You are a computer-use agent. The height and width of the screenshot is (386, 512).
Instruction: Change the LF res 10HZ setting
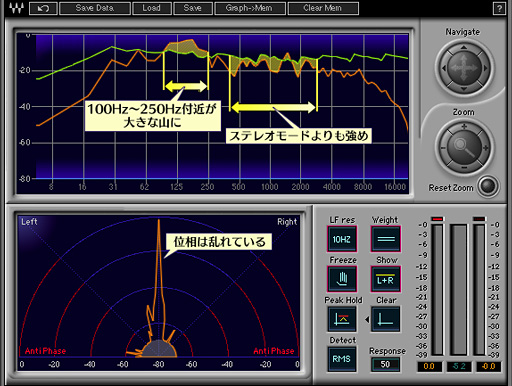tap(342, 239)
